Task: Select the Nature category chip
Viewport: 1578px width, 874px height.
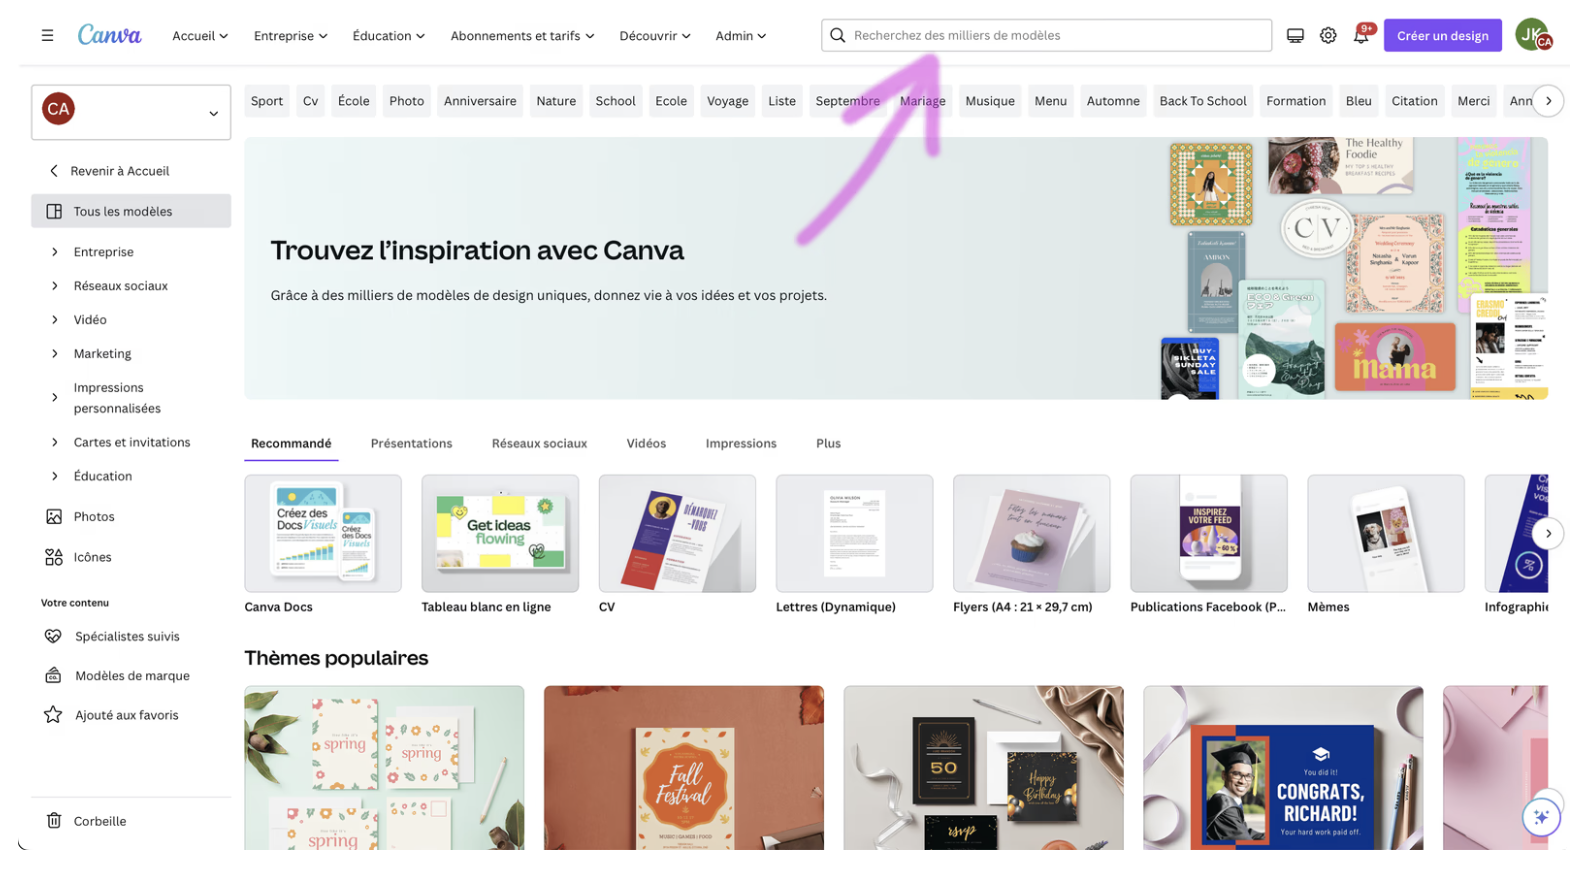Action: point(556,101)
